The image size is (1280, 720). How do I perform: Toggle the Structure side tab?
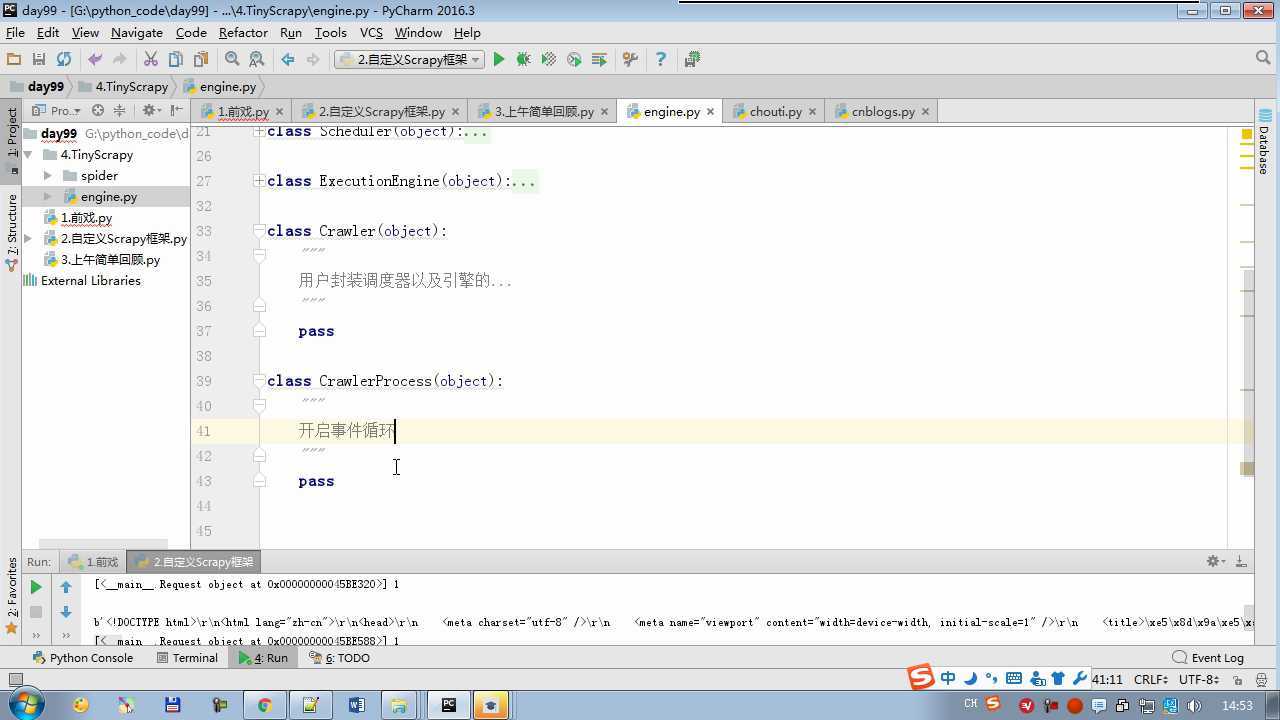[x=11, y=232]
